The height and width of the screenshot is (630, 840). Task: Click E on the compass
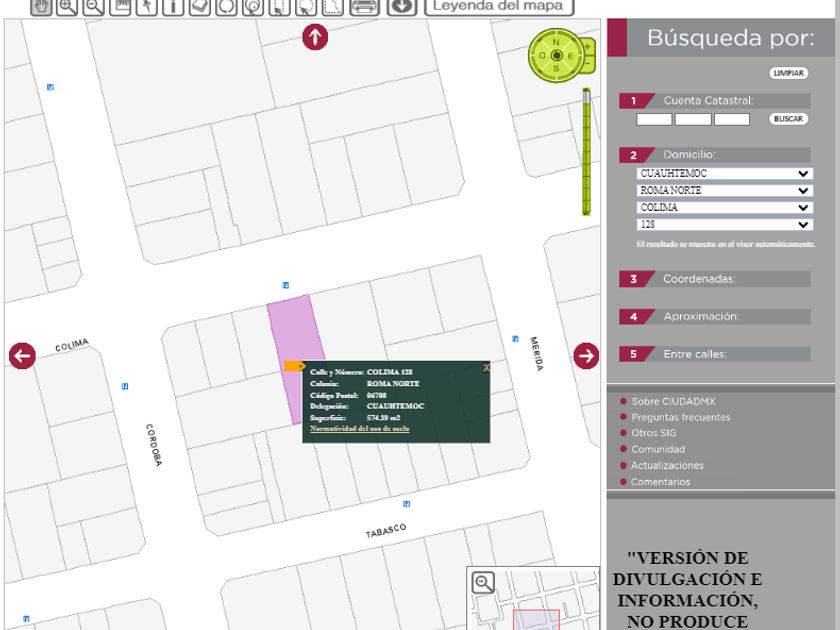point(570,56)
